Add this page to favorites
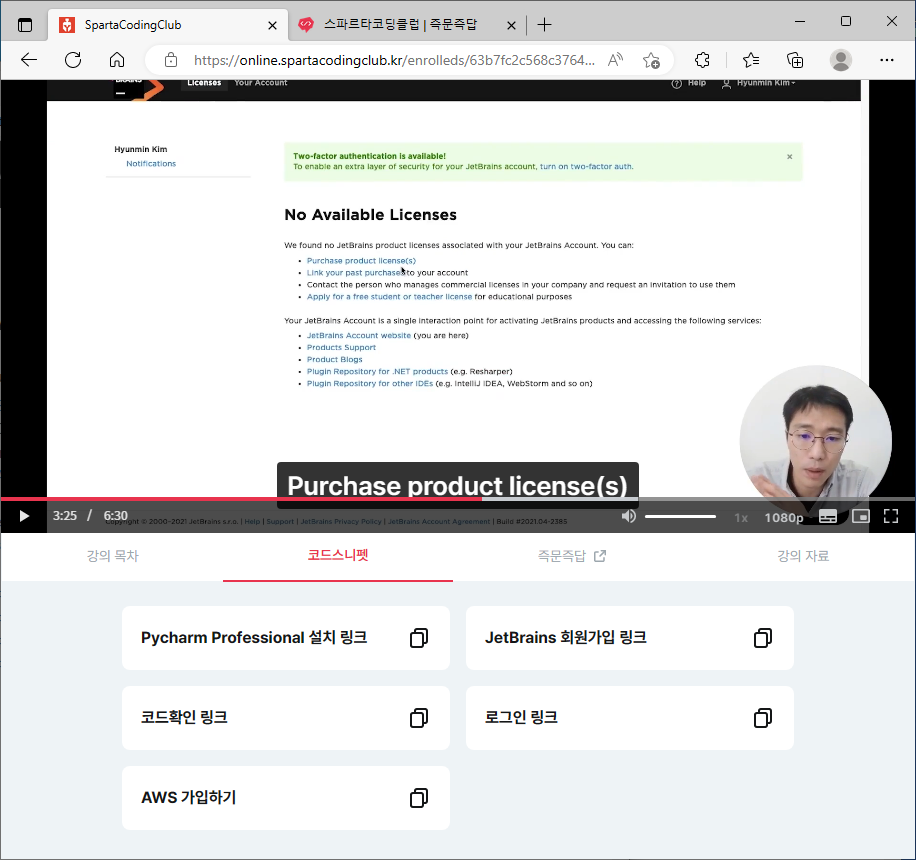The width and height of the screenshot is (916, 860). pos(651,60)
